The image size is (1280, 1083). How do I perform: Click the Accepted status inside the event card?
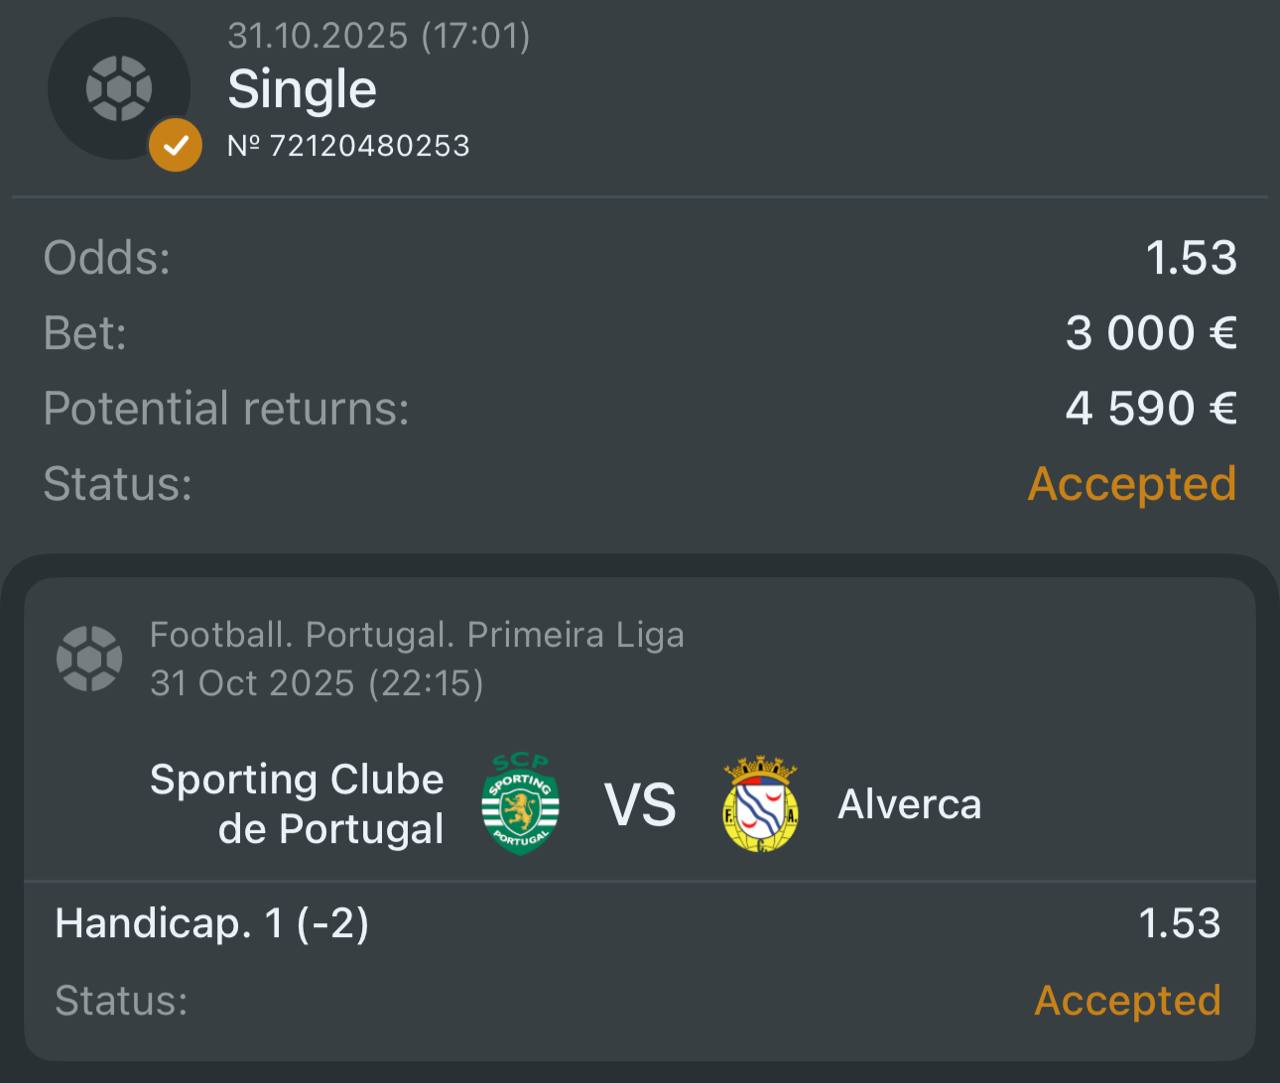click(1127, 1000)
